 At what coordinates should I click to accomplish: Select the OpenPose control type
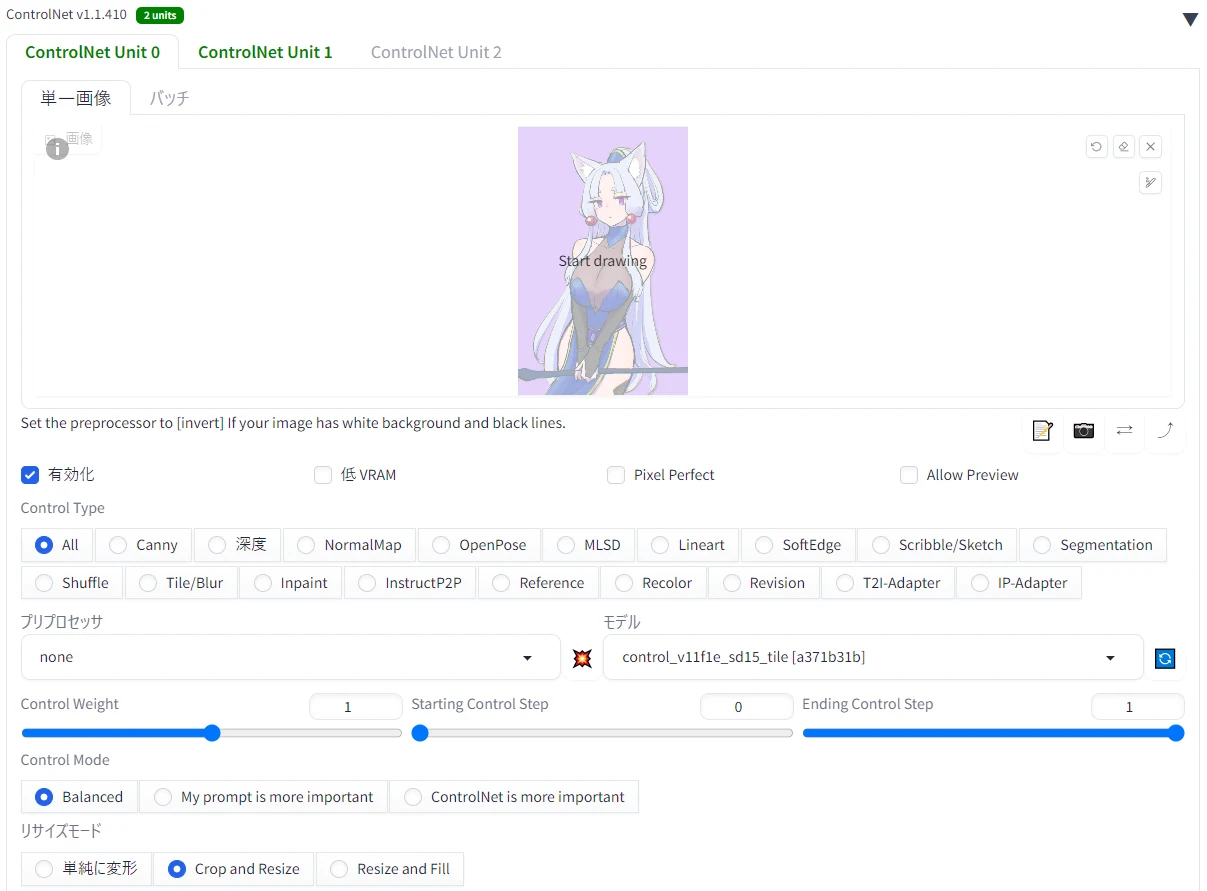click(480, 545)
